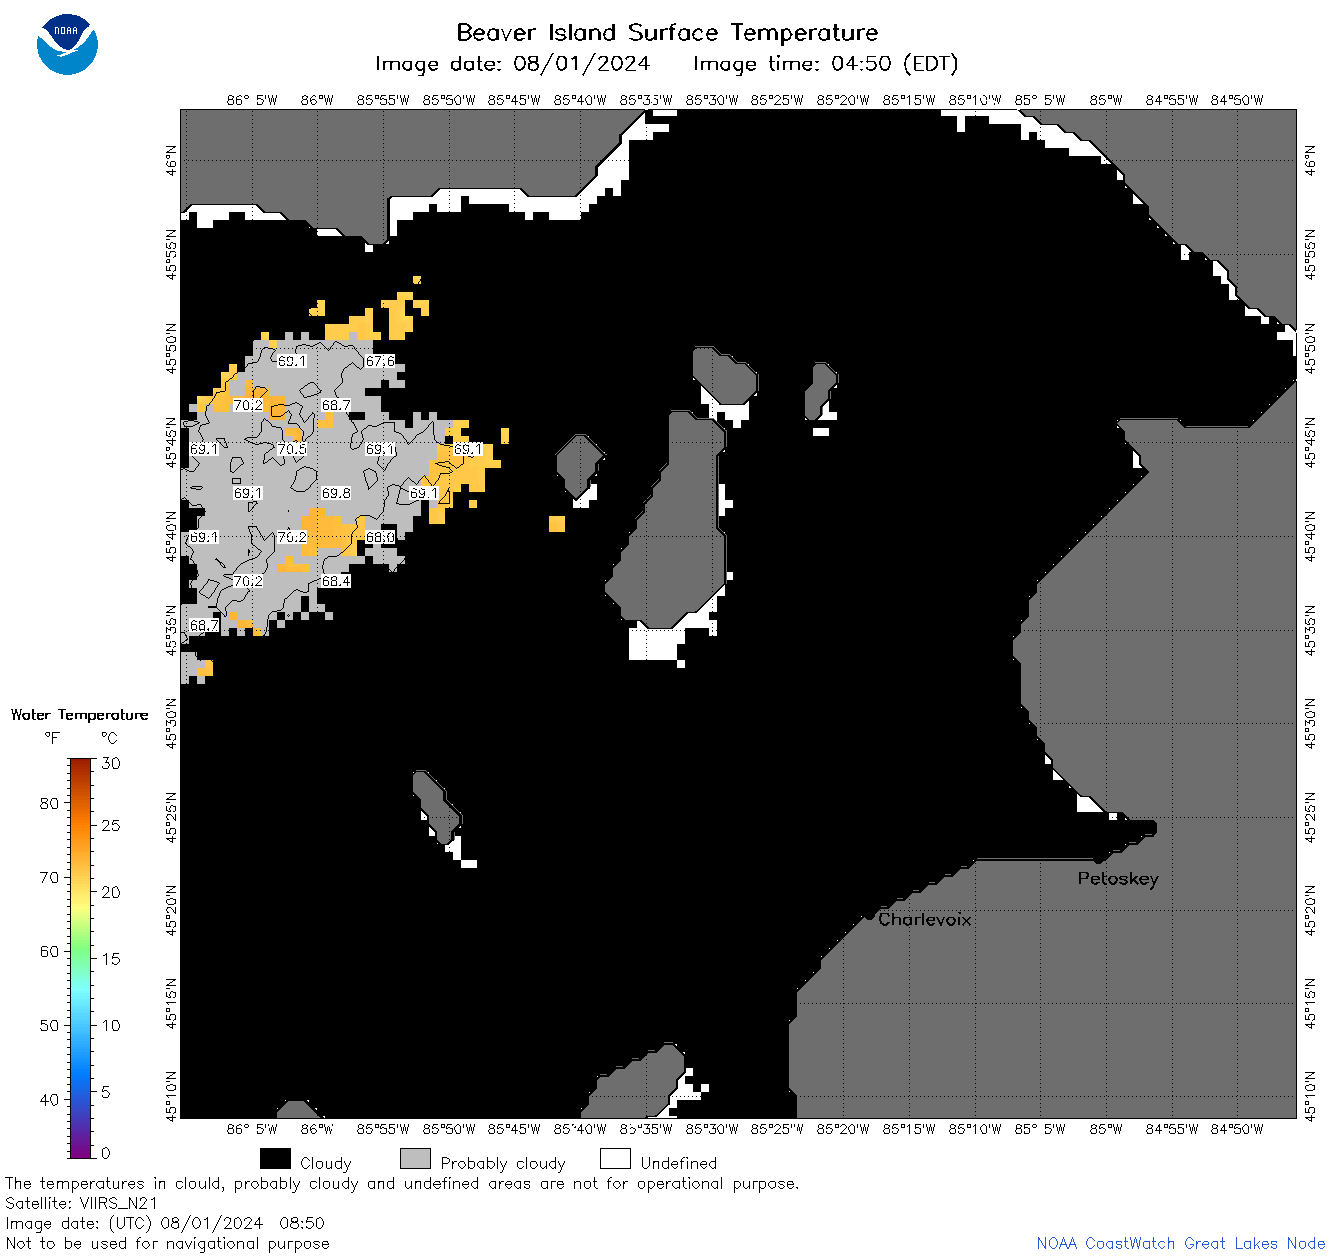The width and height of the screenshot is (1336, 1259).
Task: Click the °C column label in legend
Action: click(x=109, y=739)
